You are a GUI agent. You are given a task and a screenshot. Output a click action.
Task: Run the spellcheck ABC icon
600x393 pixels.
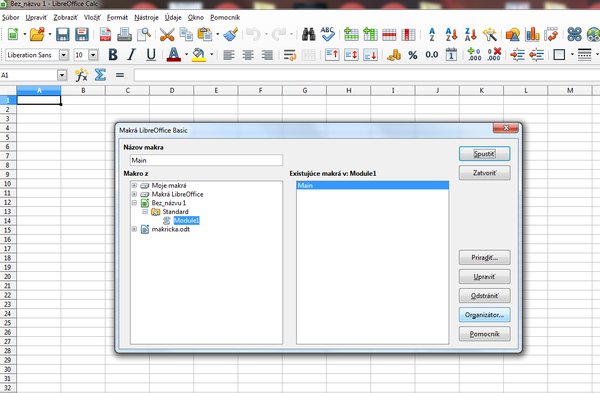(328, 34)
